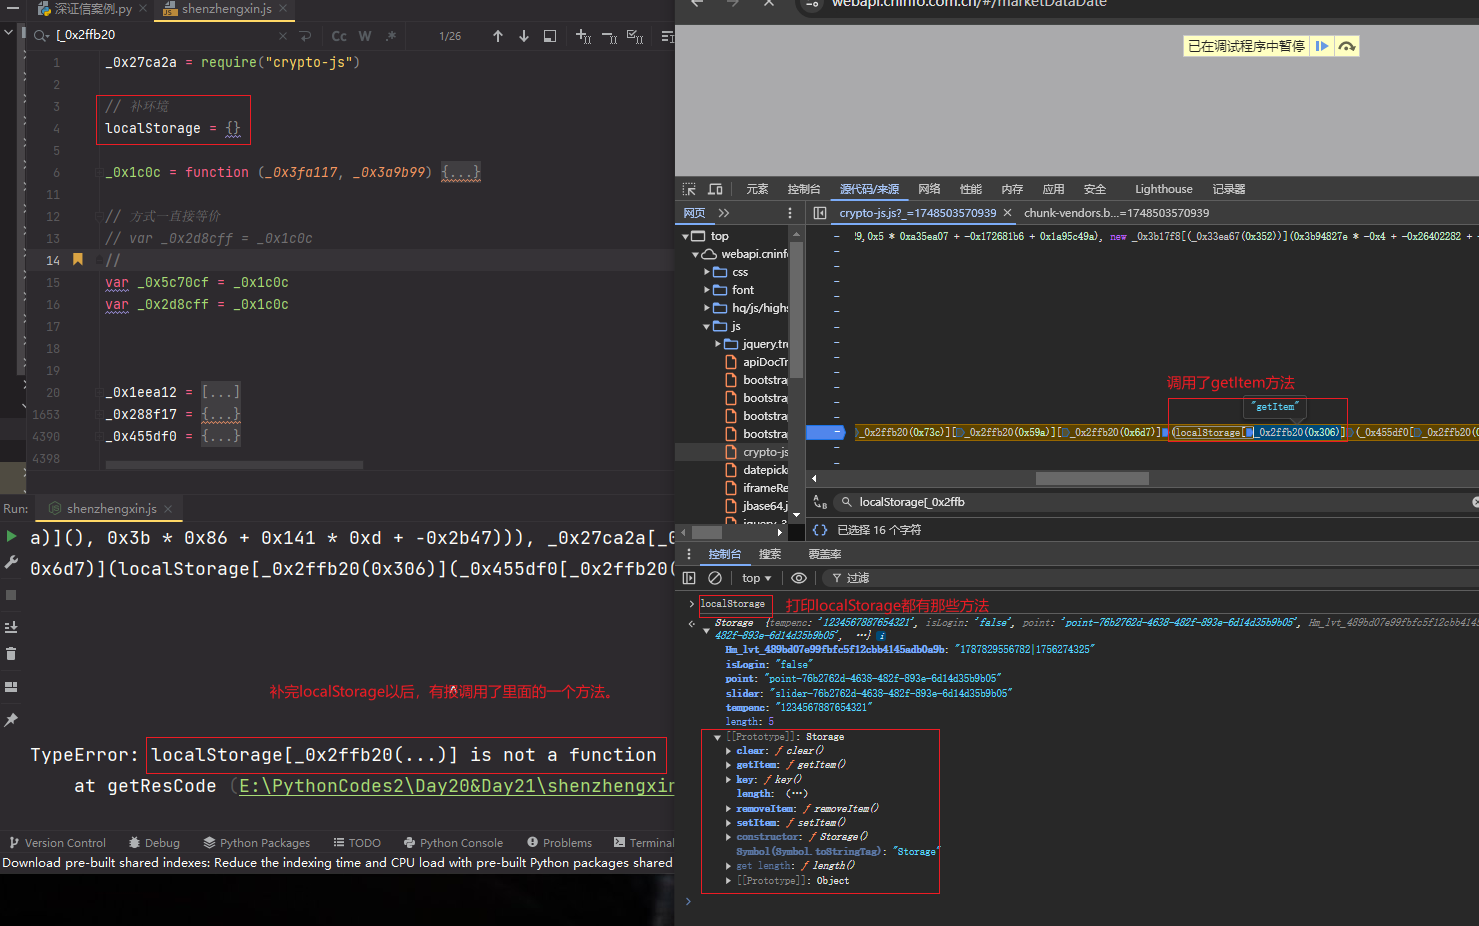Collapse the js folder in sources tree
This screenshot has width=1479, height=926.
(707, 326)
